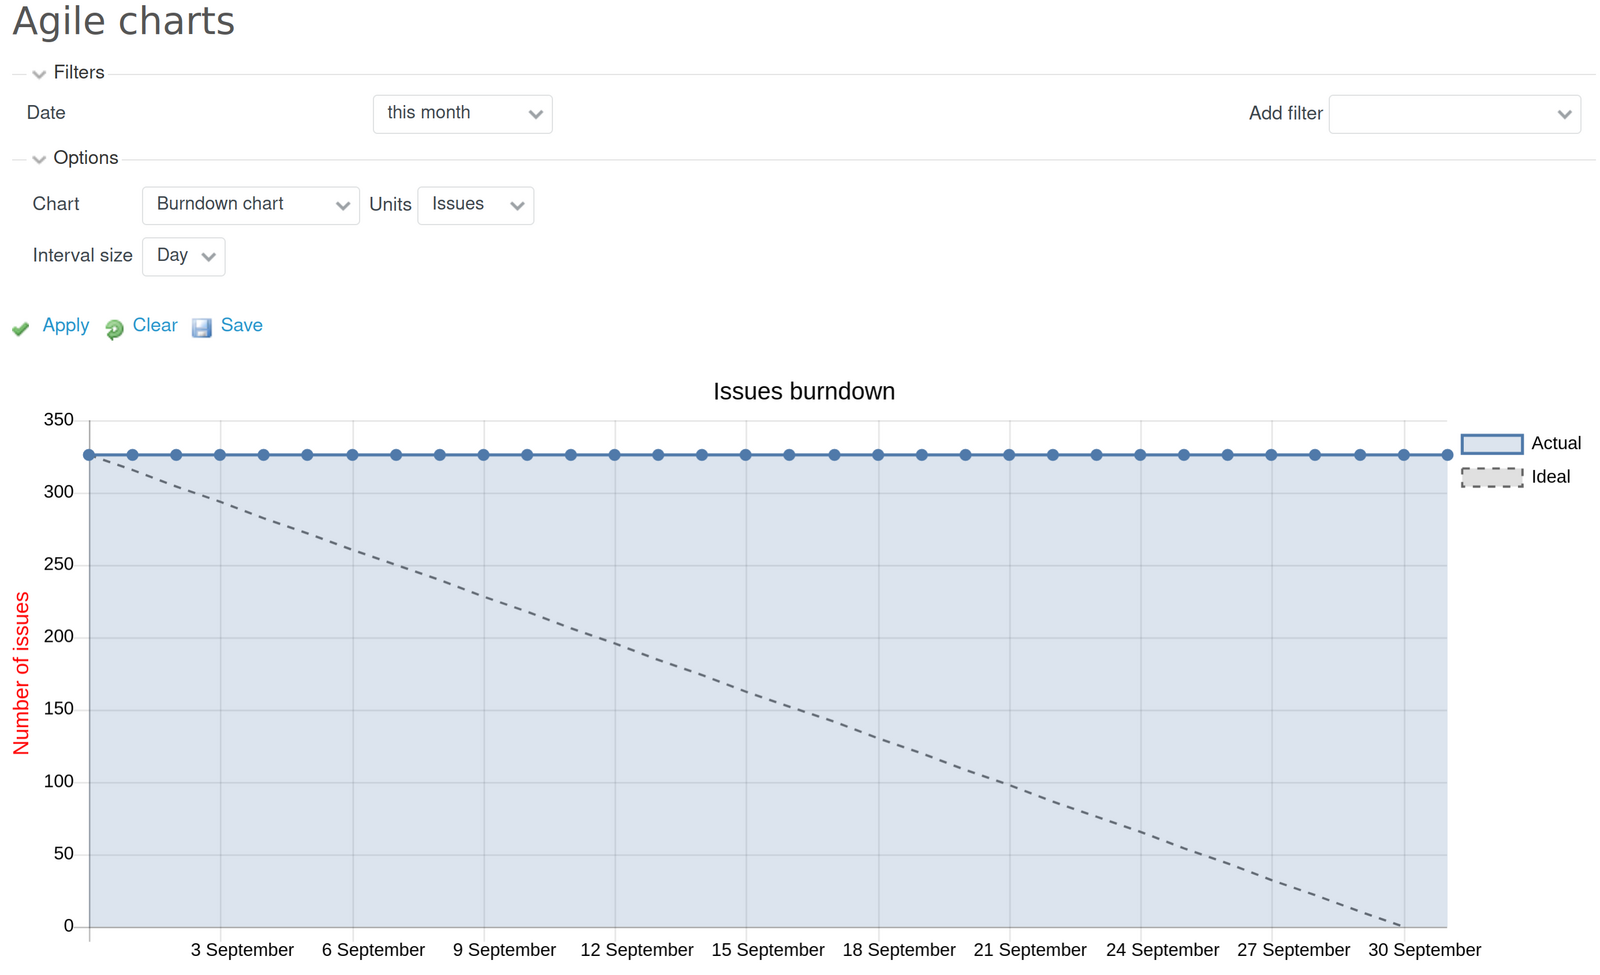Click the floppy disk Save icon
The height and width of the screenshot is (975, 1600).
tap(202, 327)
